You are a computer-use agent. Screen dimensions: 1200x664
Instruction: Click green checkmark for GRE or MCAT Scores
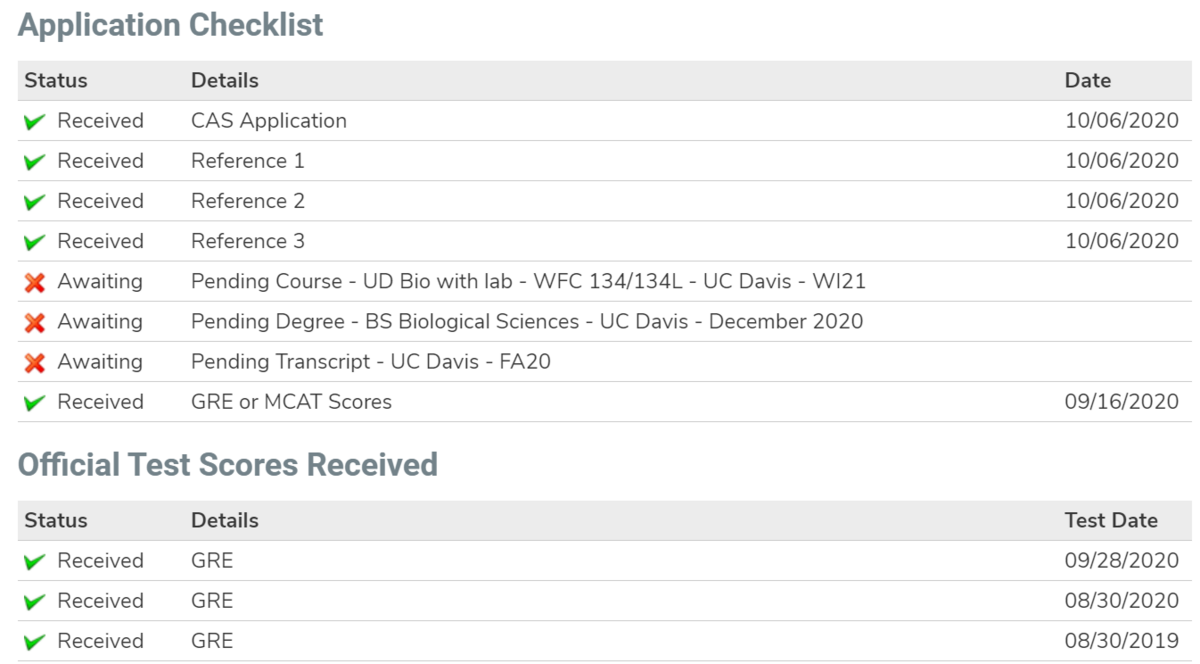(x=35, y=402)
